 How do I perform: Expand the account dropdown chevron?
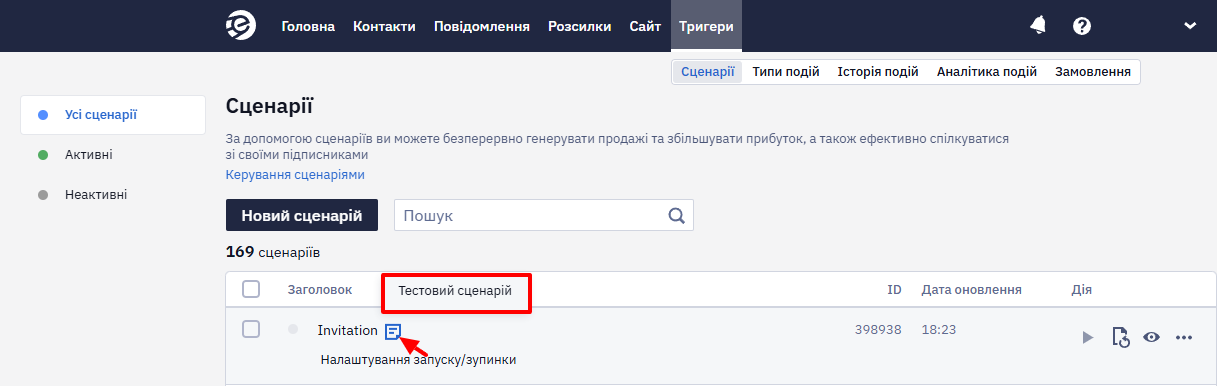[1190, 26]
